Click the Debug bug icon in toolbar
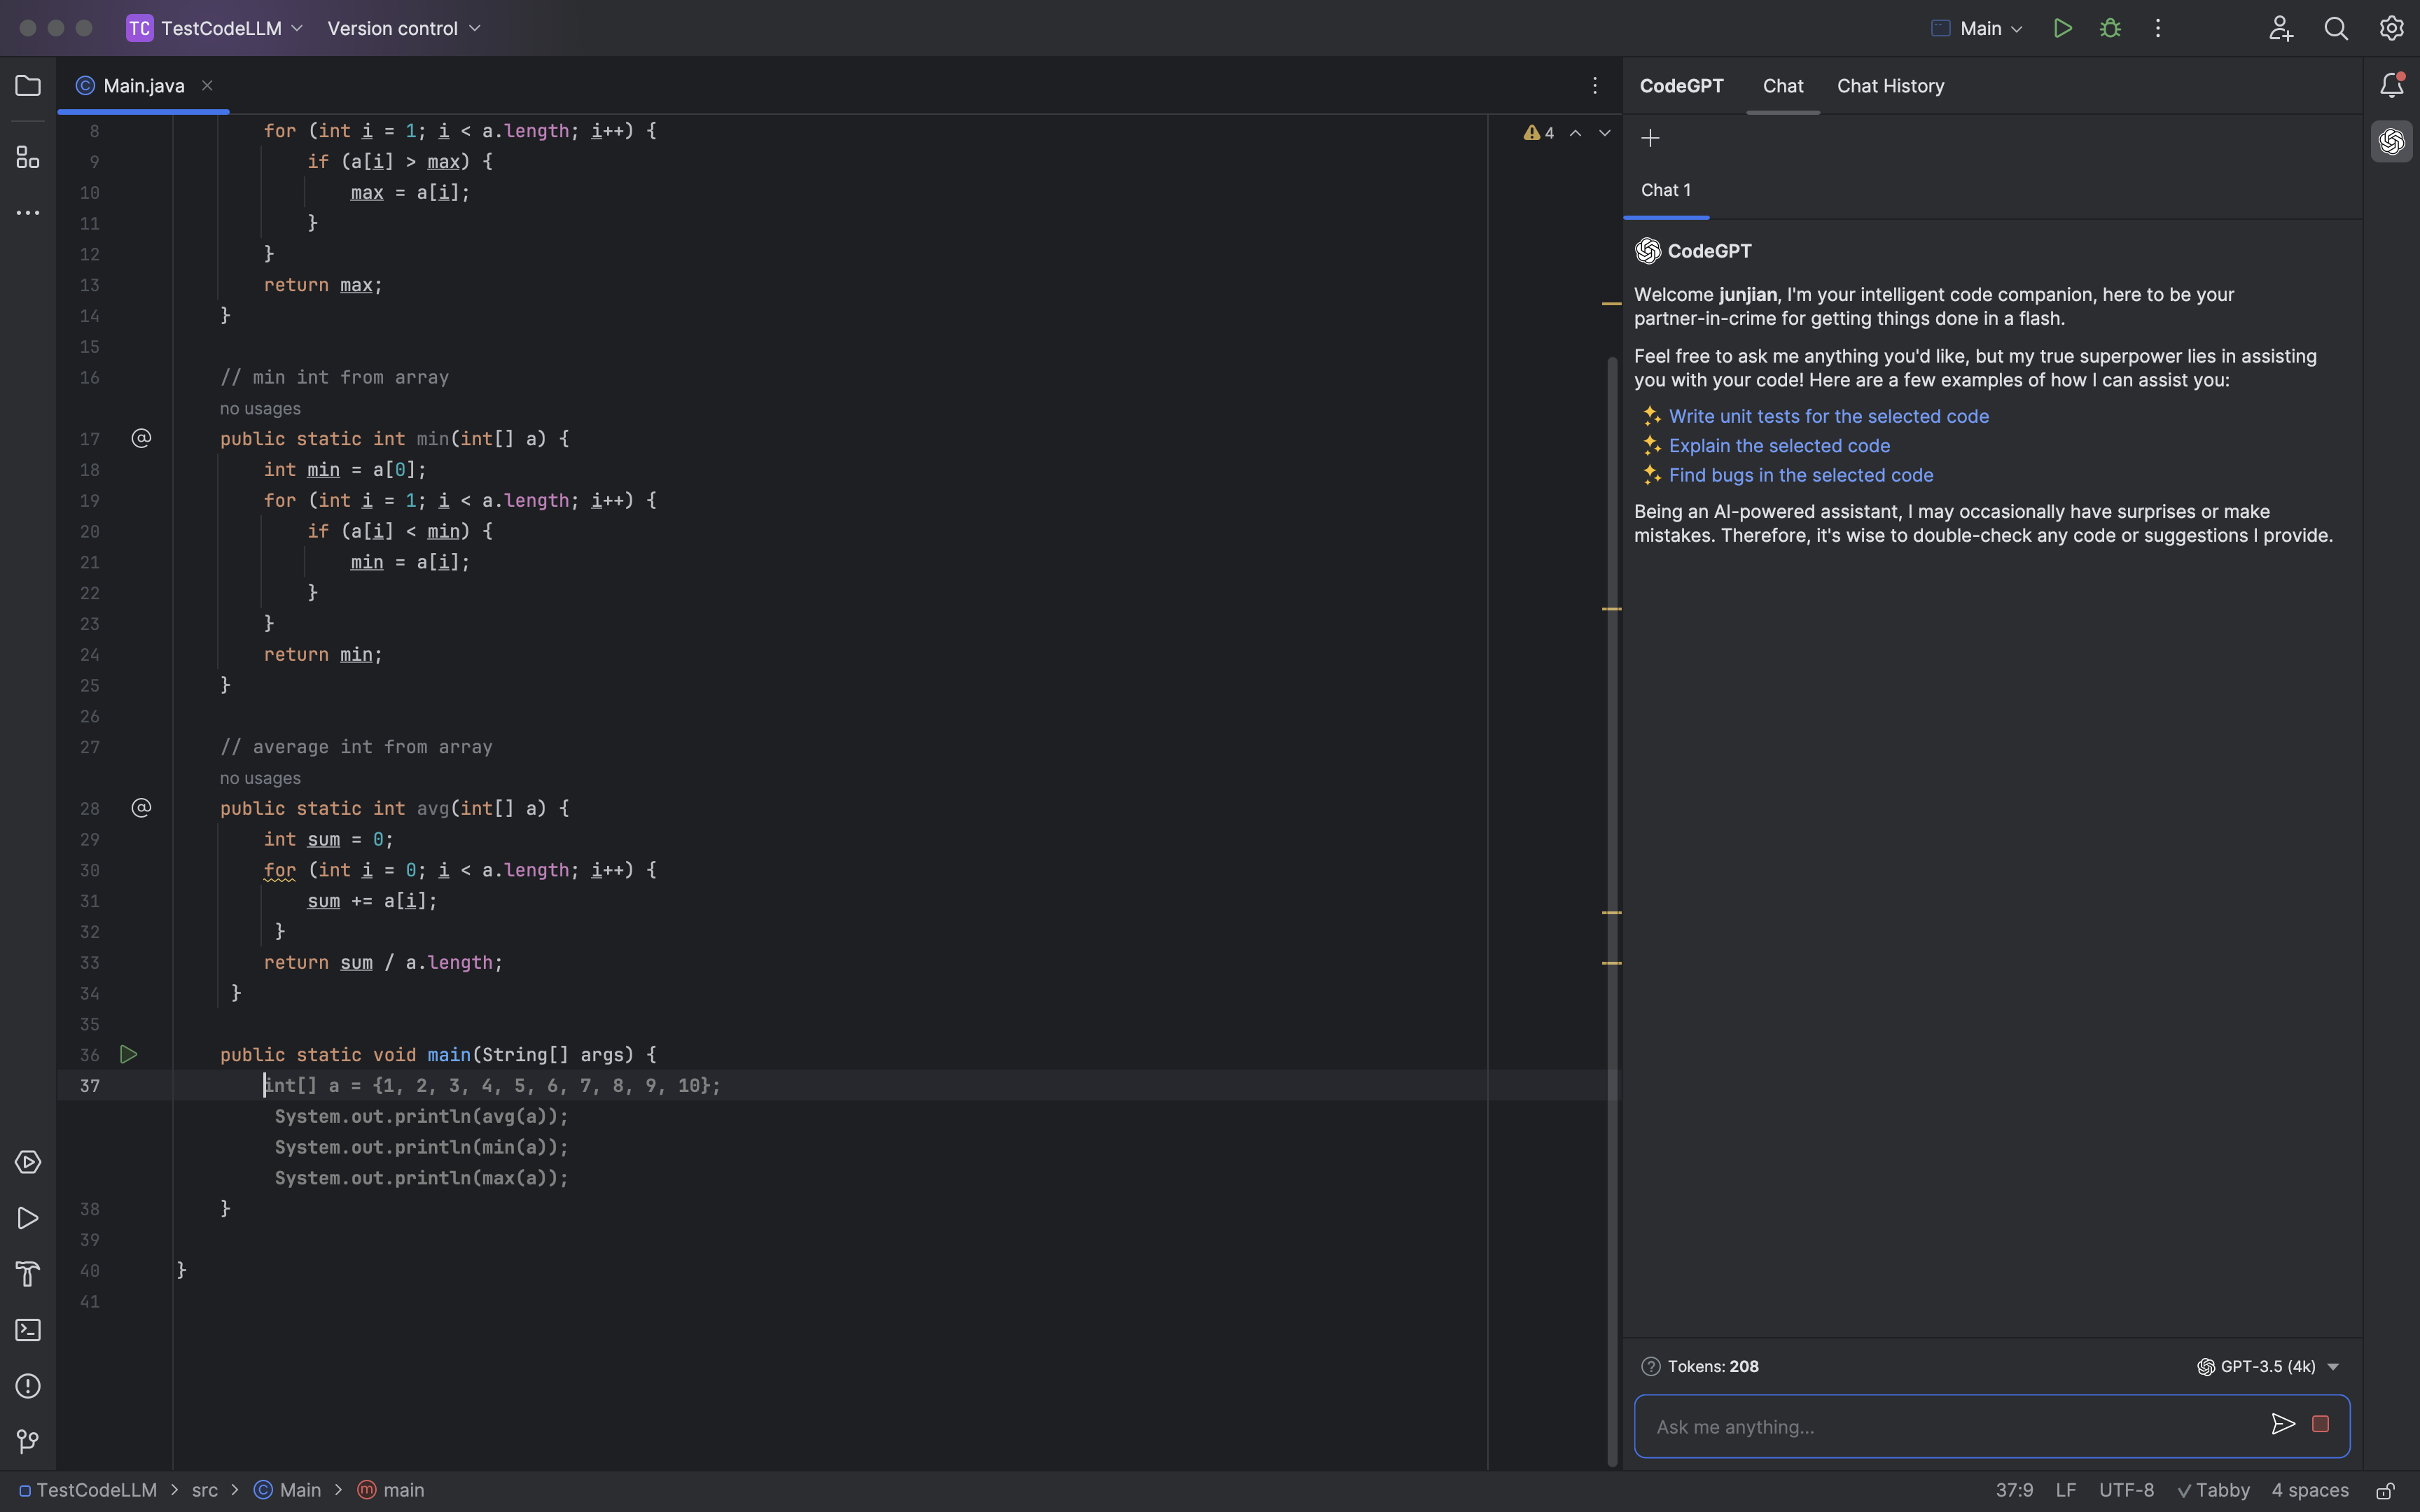The image size is (2420, 1512). (2110, 28)
